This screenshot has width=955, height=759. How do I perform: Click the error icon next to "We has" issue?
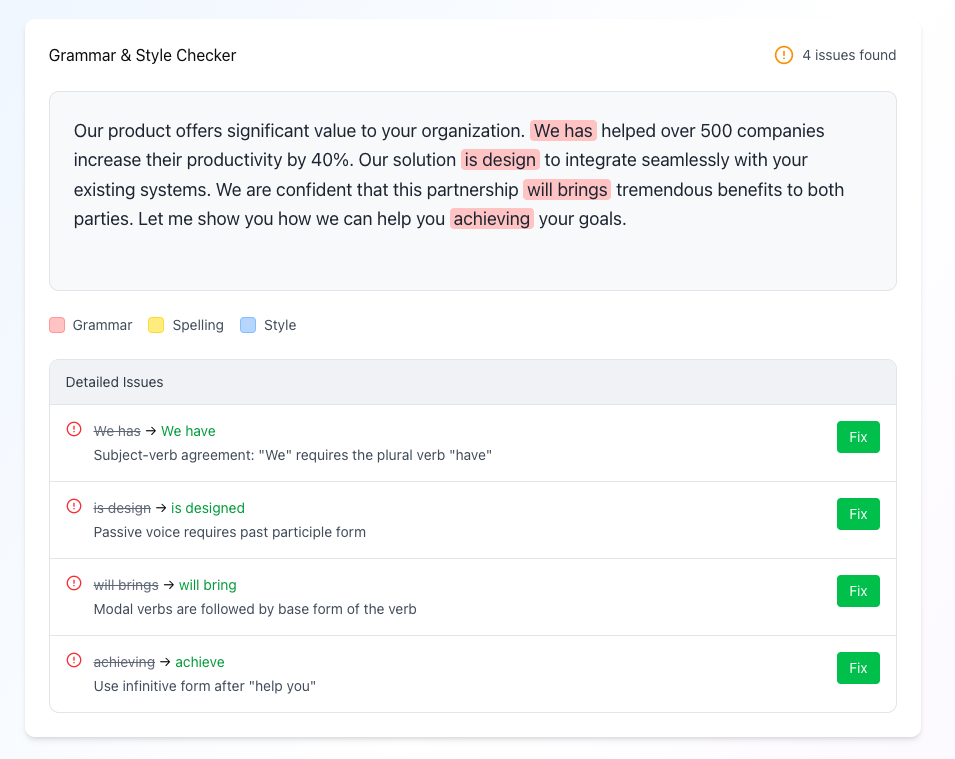[73, 429]
